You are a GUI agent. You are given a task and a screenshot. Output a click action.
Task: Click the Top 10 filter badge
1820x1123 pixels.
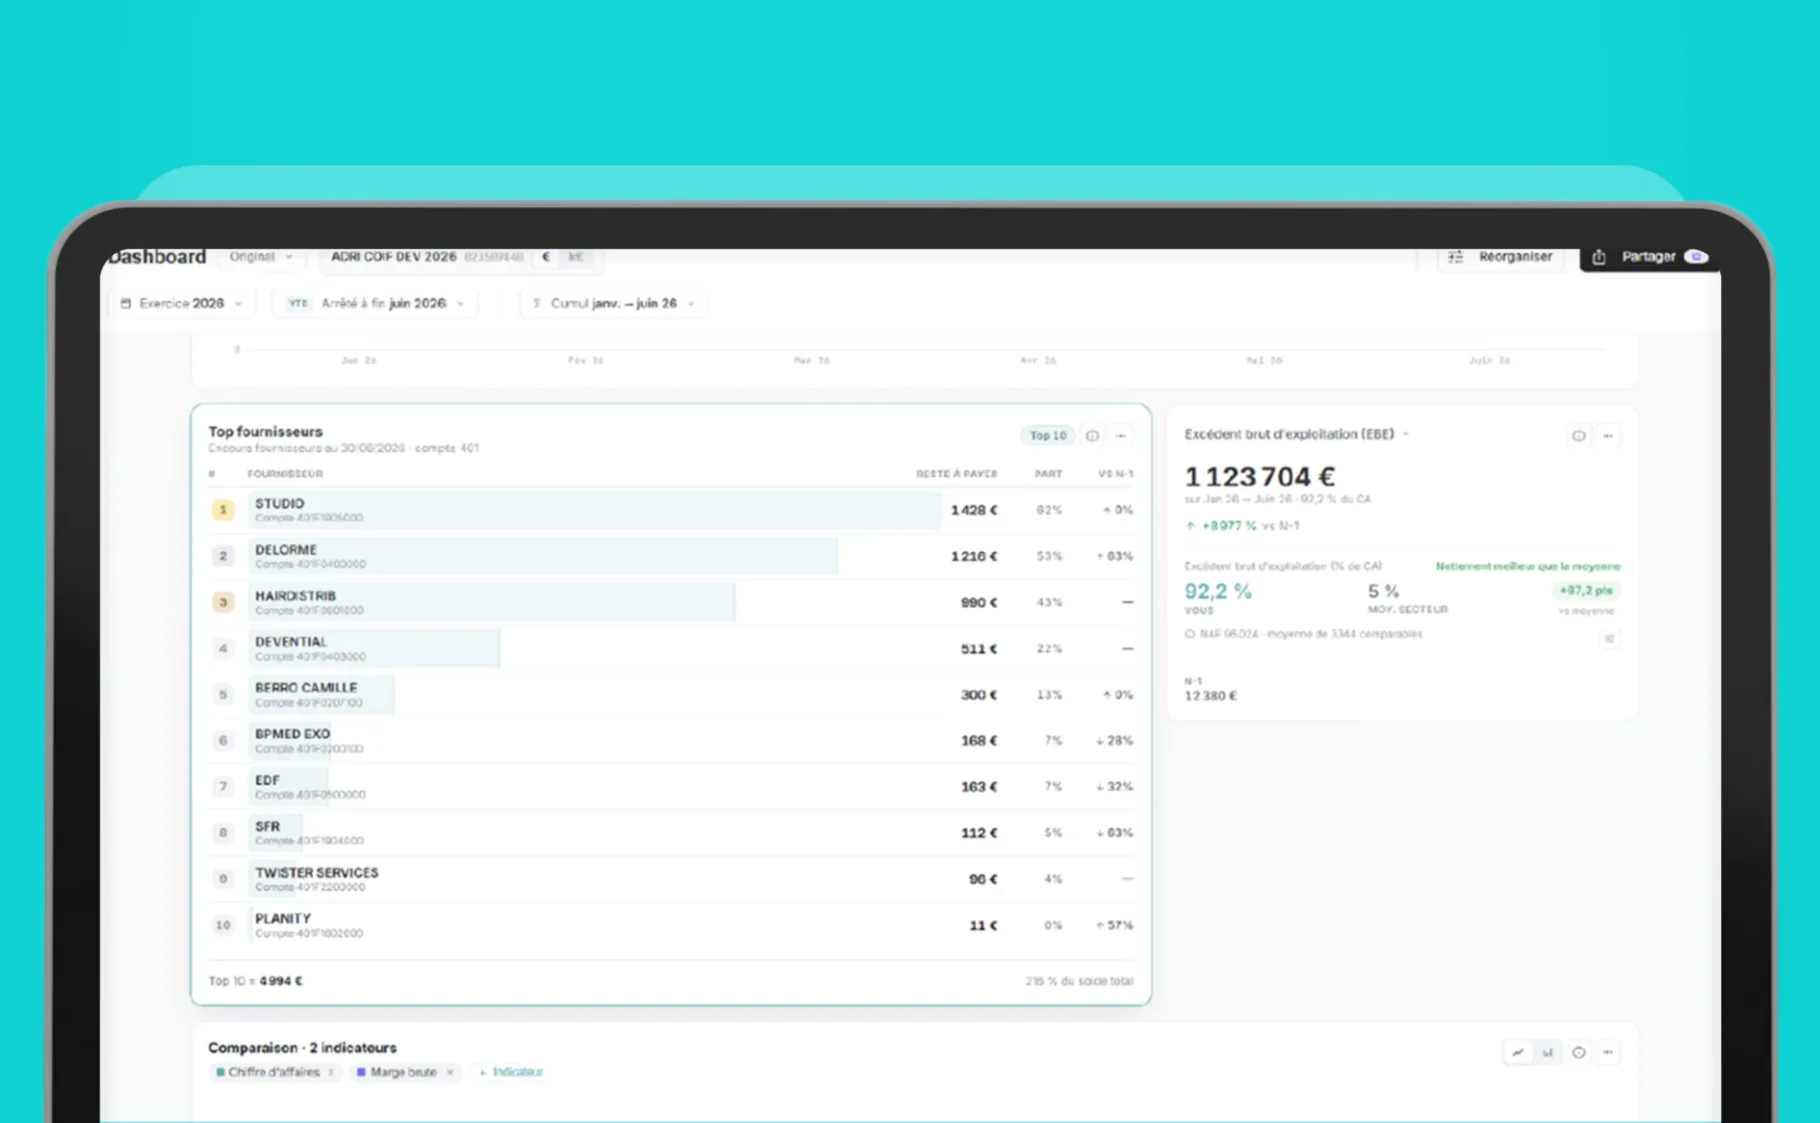[x=1048, y=436]
